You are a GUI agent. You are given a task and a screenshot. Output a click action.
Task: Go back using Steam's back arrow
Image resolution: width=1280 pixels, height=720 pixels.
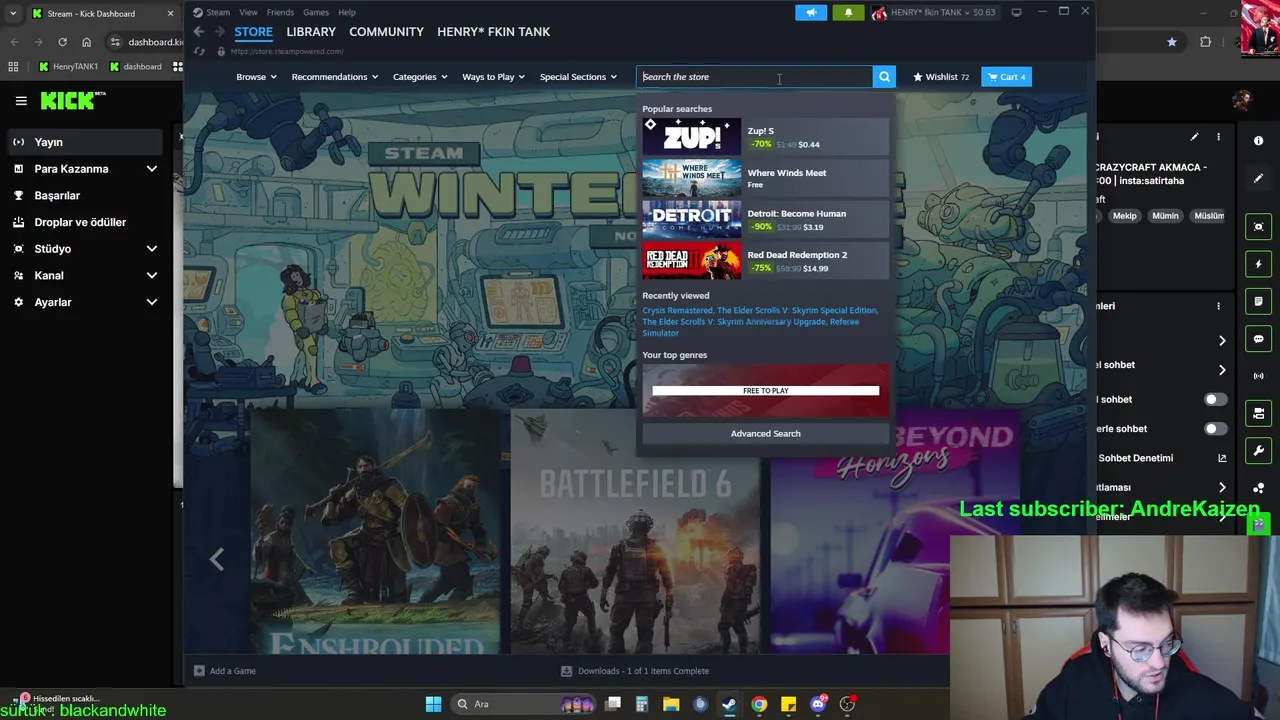coord(198,32)
